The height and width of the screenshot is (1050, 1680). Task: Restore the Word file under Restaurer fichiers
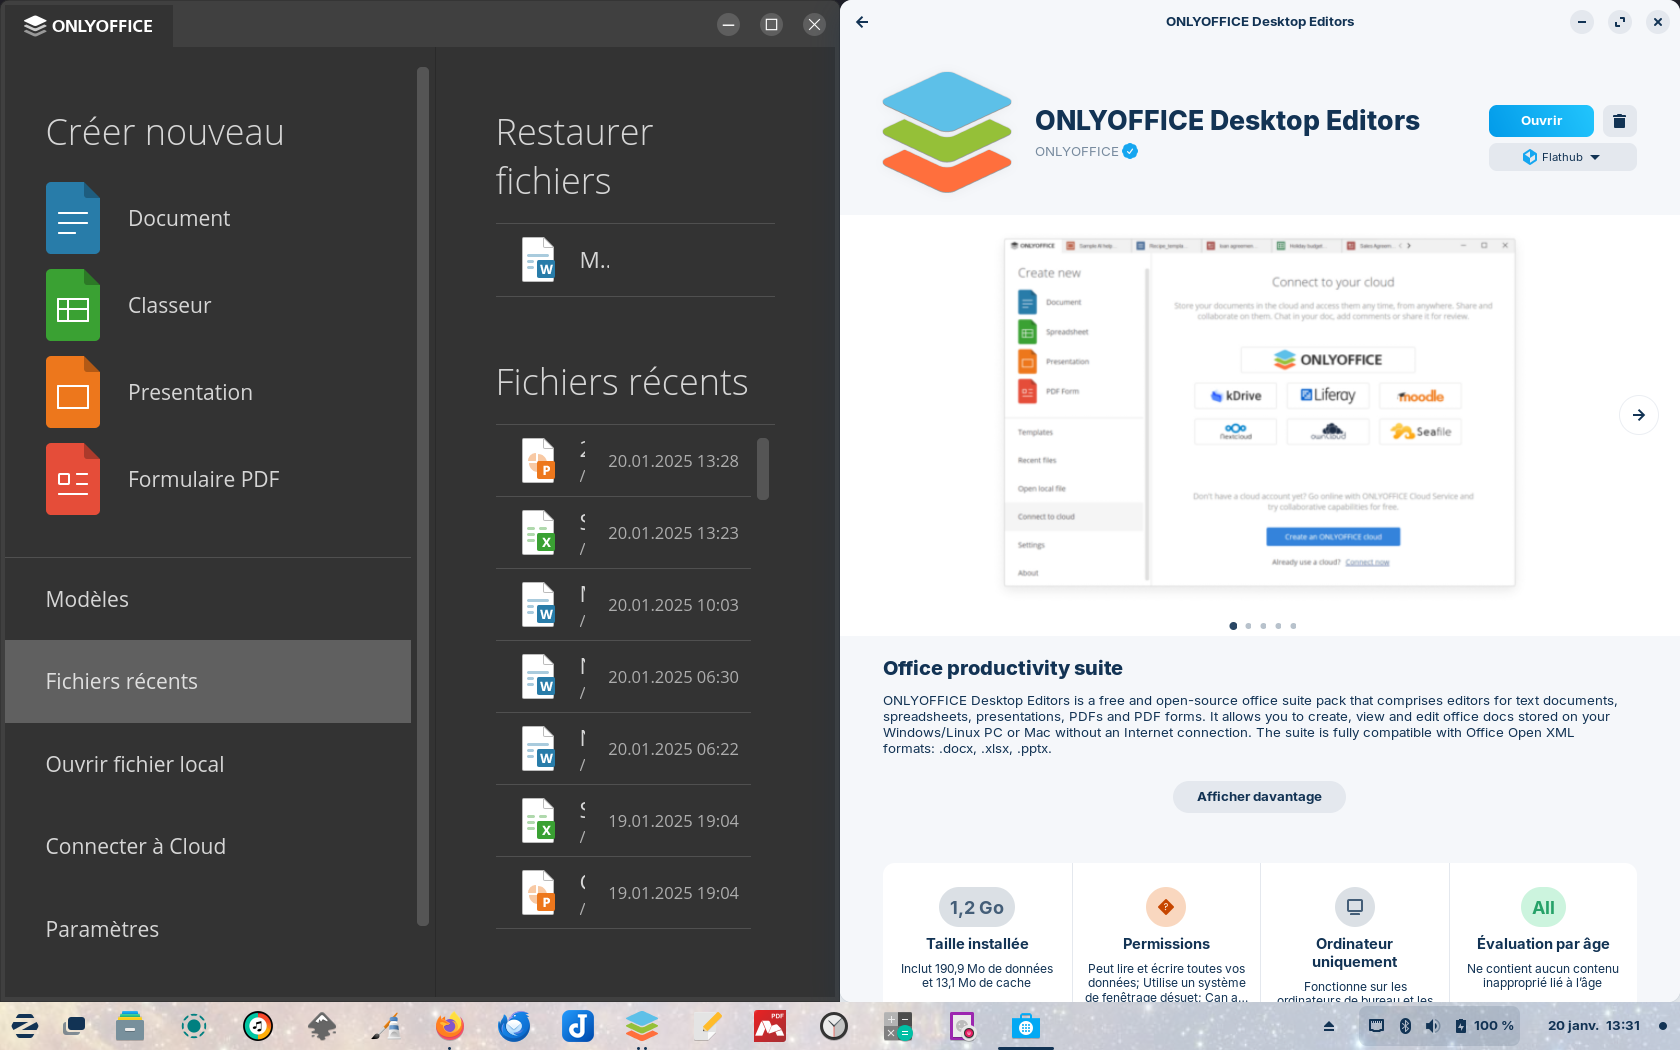pyautogui.click(x=635, y=260)
